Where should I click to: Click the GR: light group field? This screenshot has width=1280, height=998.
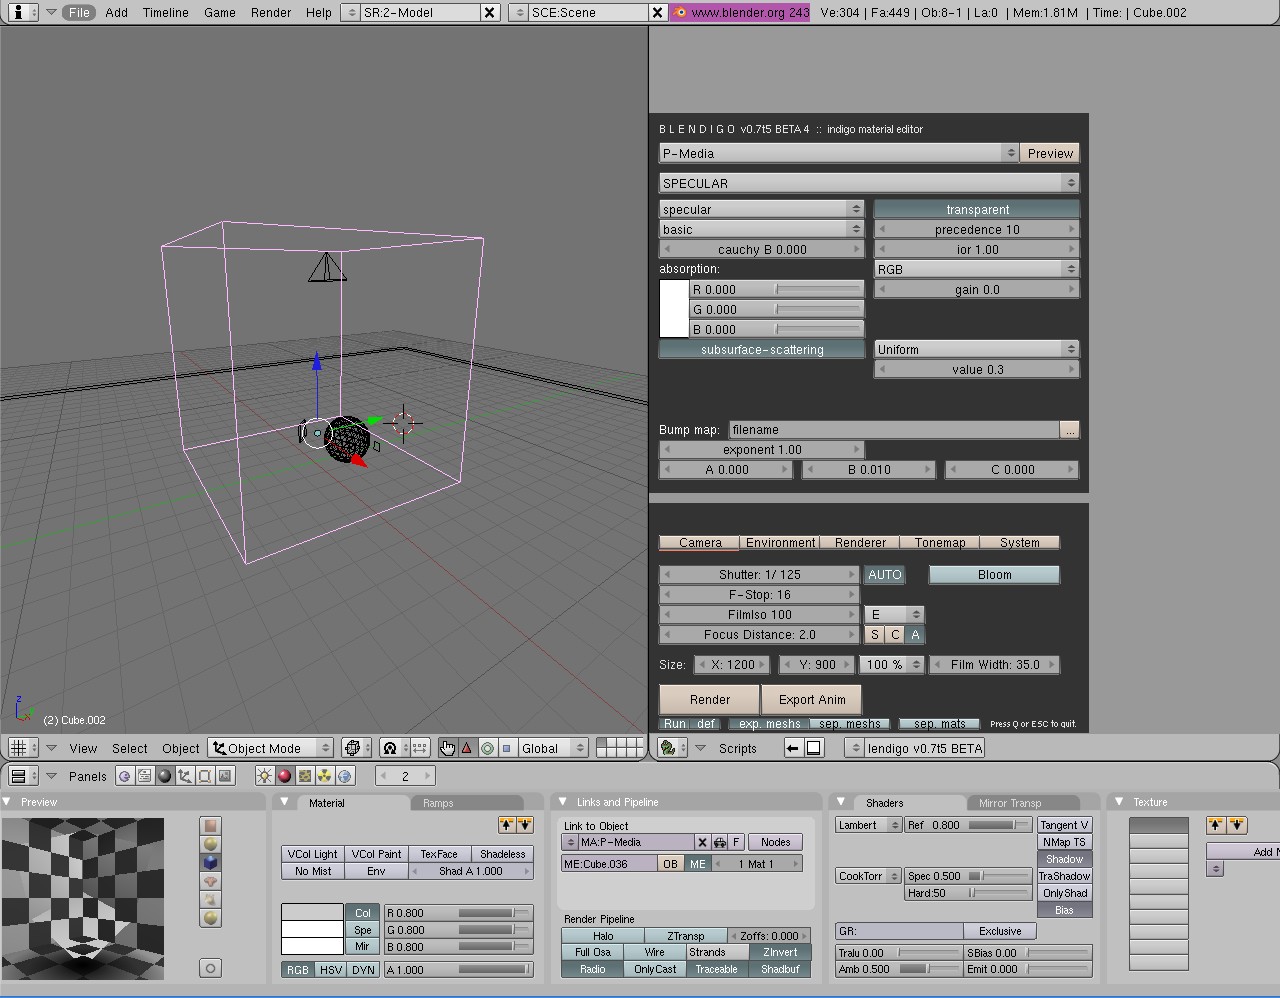899,931
